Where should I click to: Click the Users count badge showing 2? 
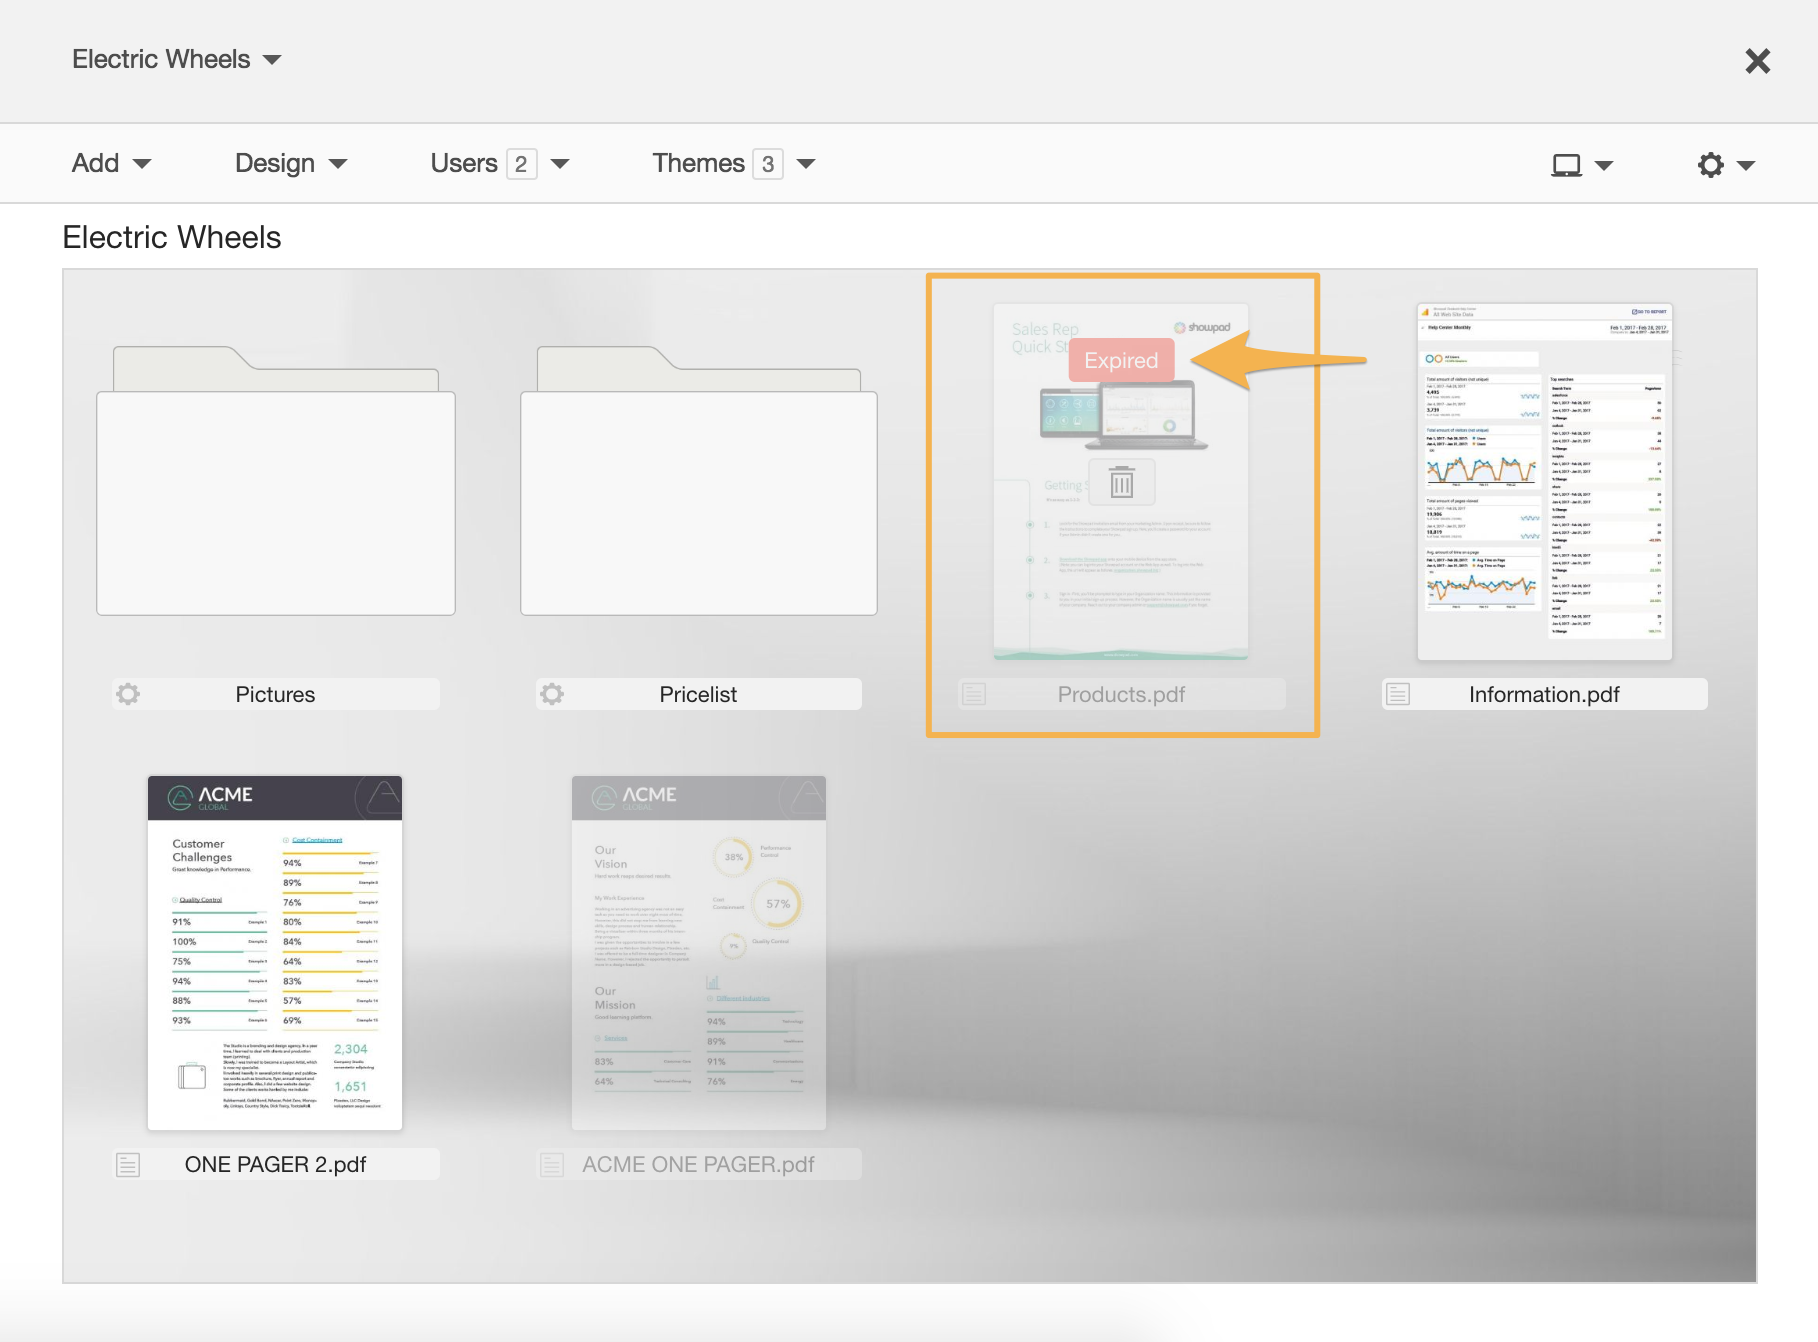[521, 164]
